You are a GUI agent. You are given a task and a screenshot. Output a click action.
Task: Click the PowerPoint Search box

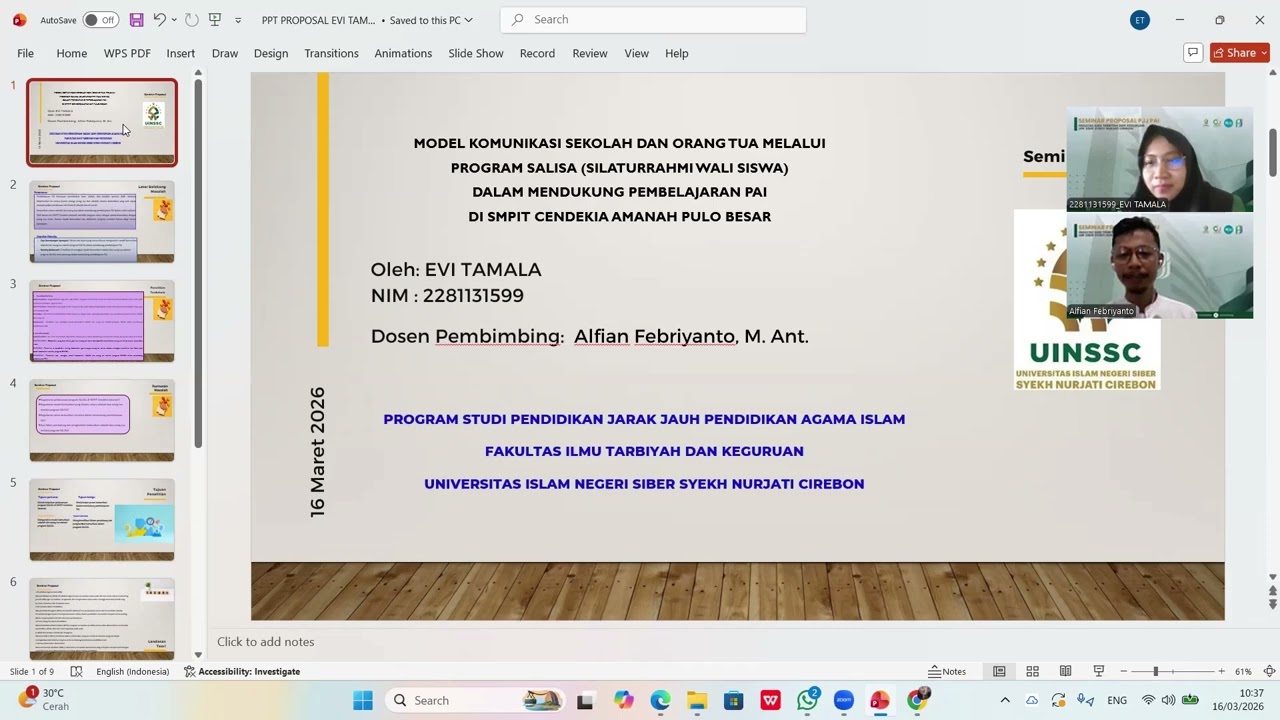(653, 20)
